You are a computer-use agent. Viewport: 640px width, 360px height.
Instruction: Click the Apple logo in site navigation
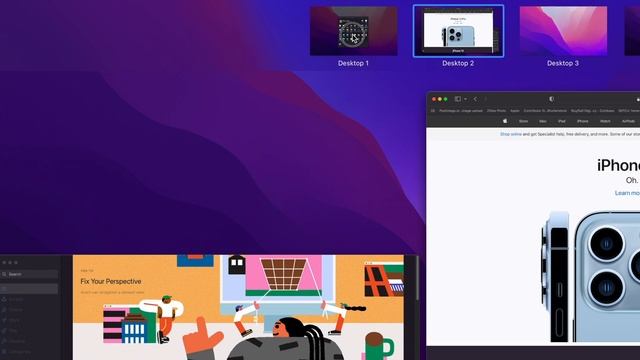[505, 121]
